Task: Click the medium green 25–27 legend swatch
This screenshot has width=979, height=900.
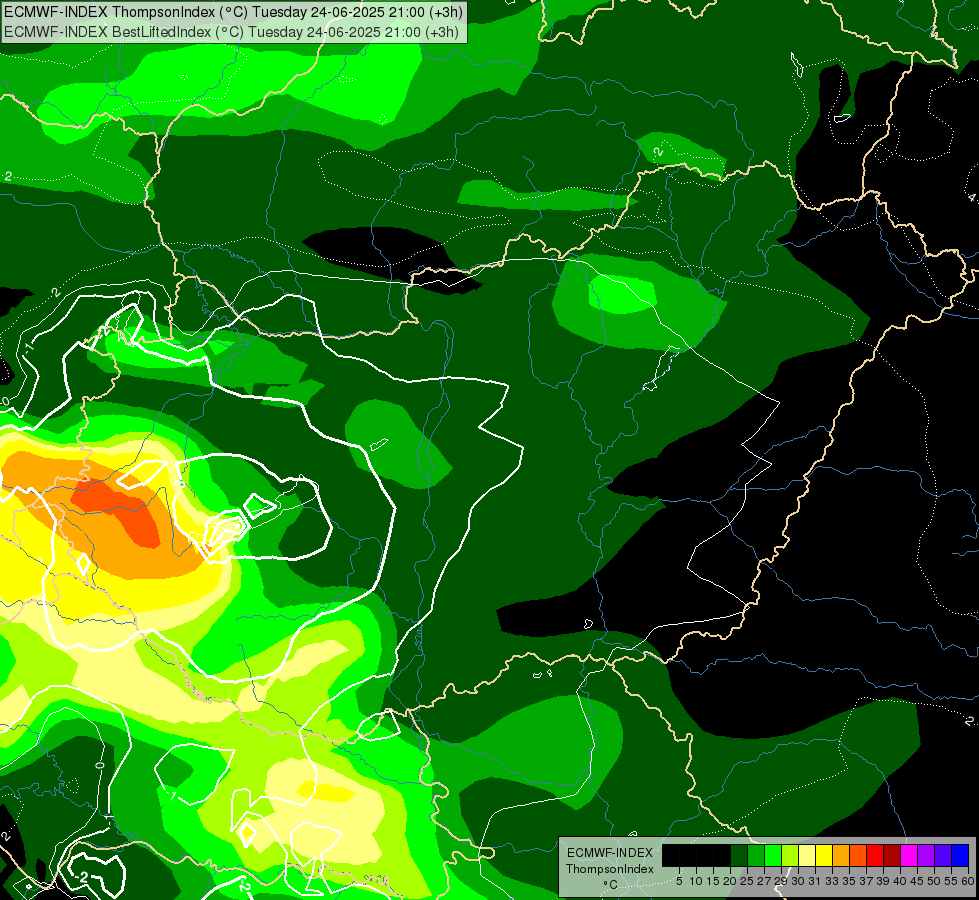Action: click(x=755, y=855)
